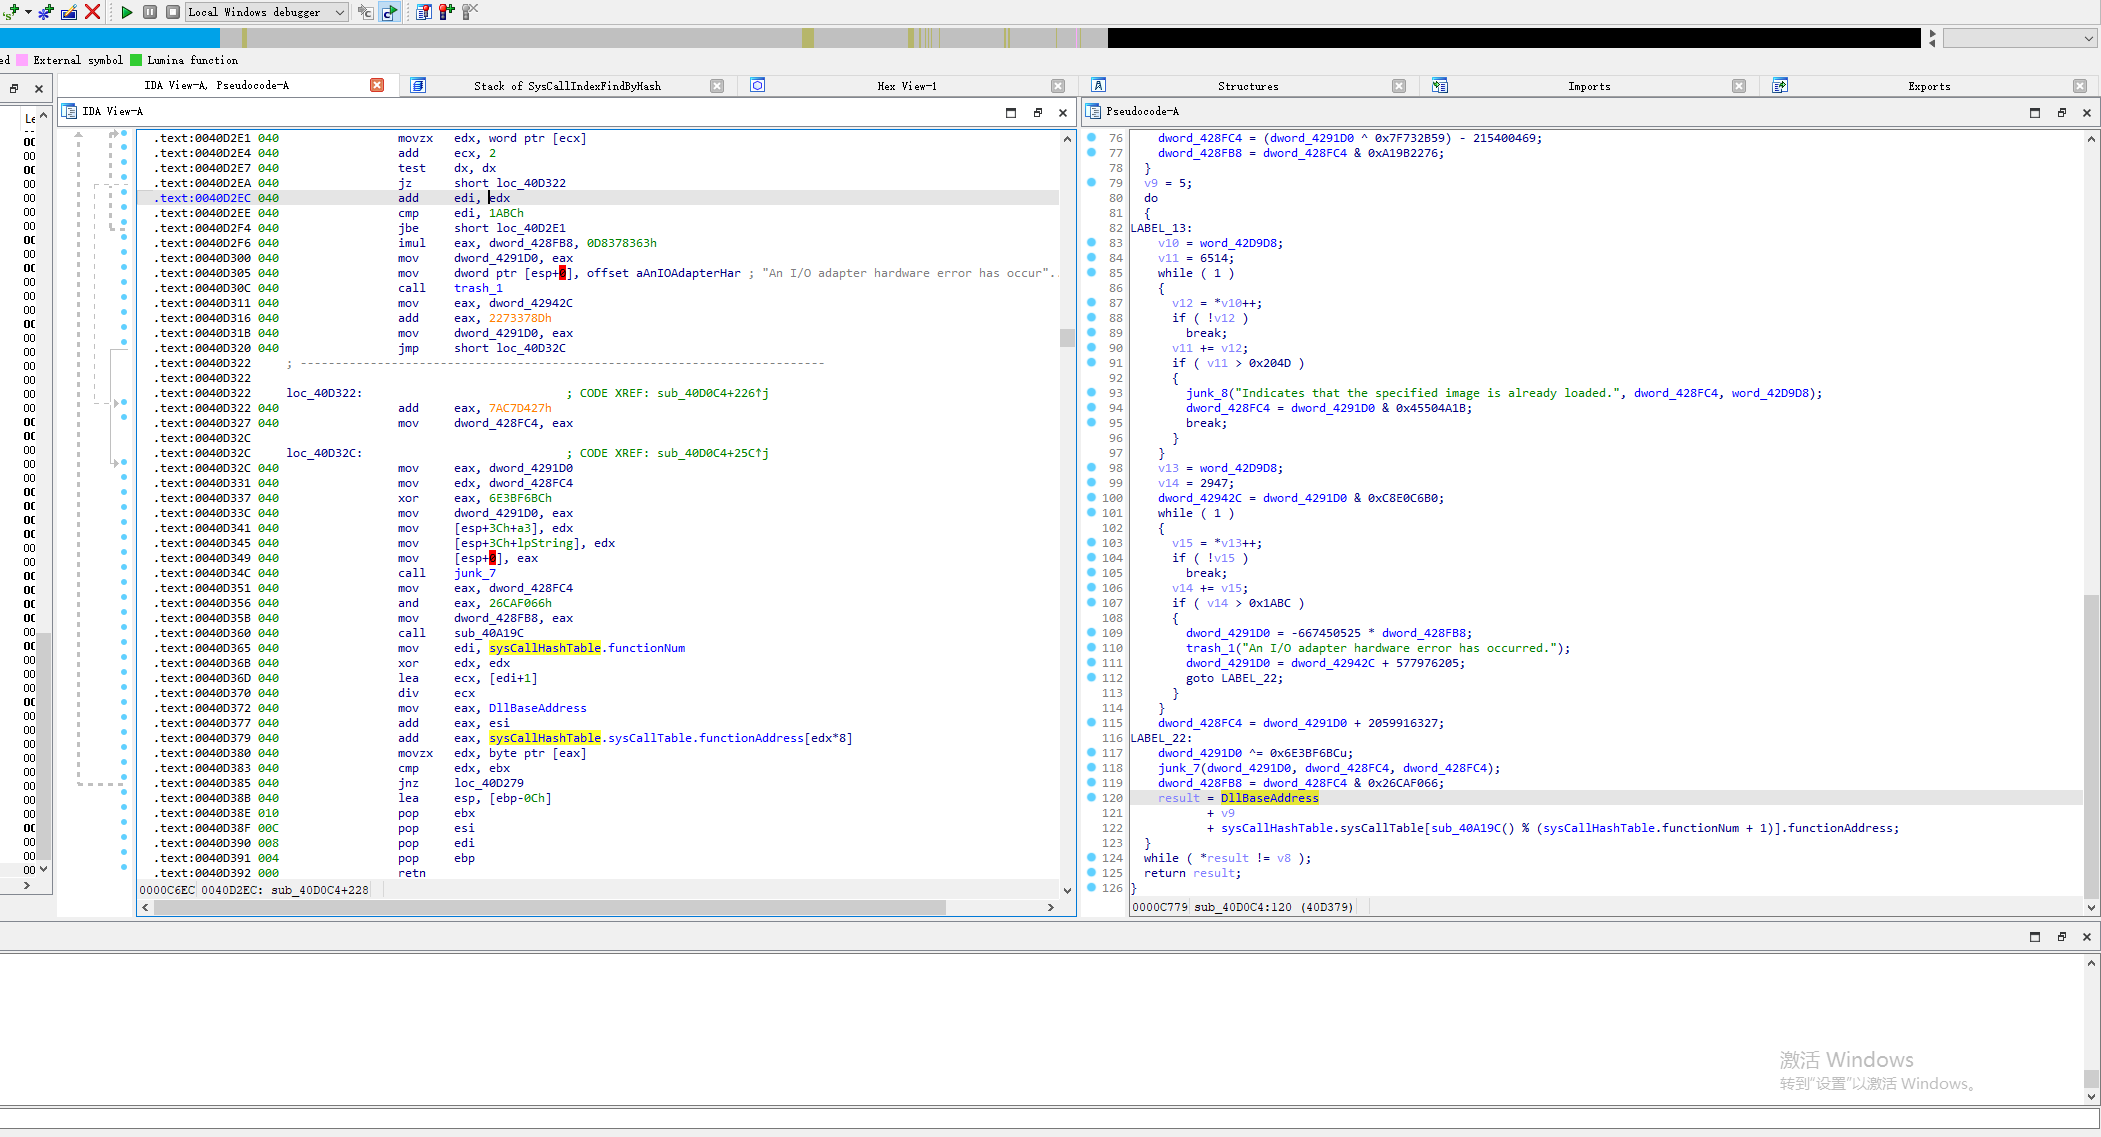Close the Imports tab
Viewport: 2101px width, 1137px height.
click(1739, 86)
